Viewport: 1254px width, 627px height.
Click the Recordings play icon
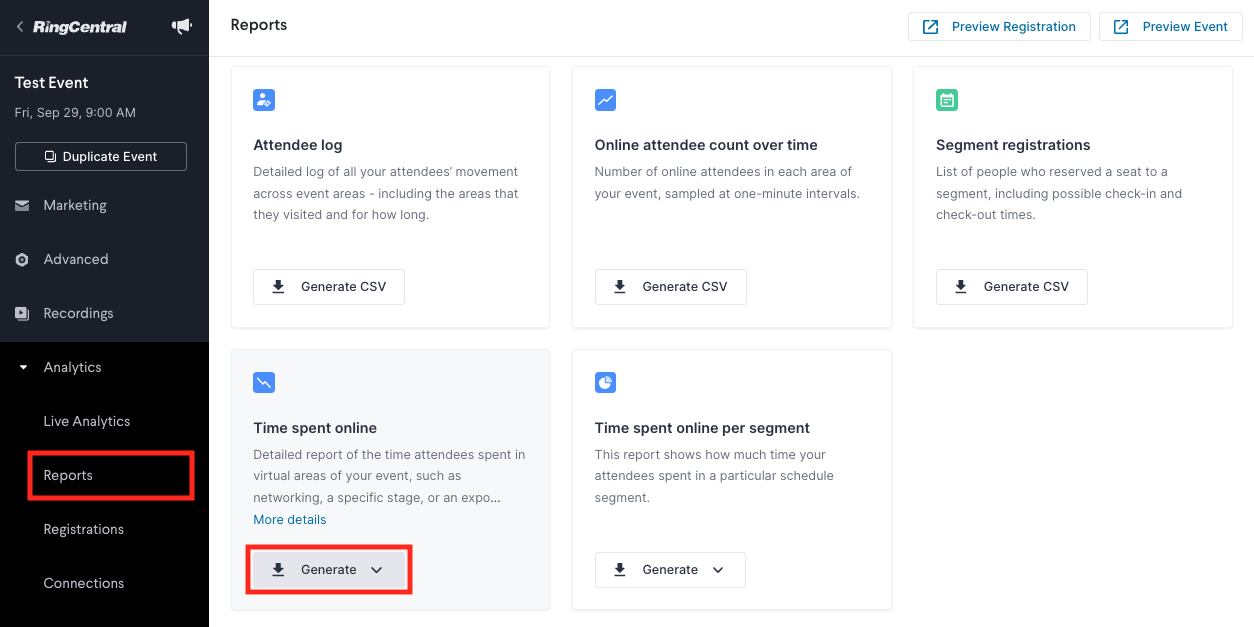tap(22, 314)
